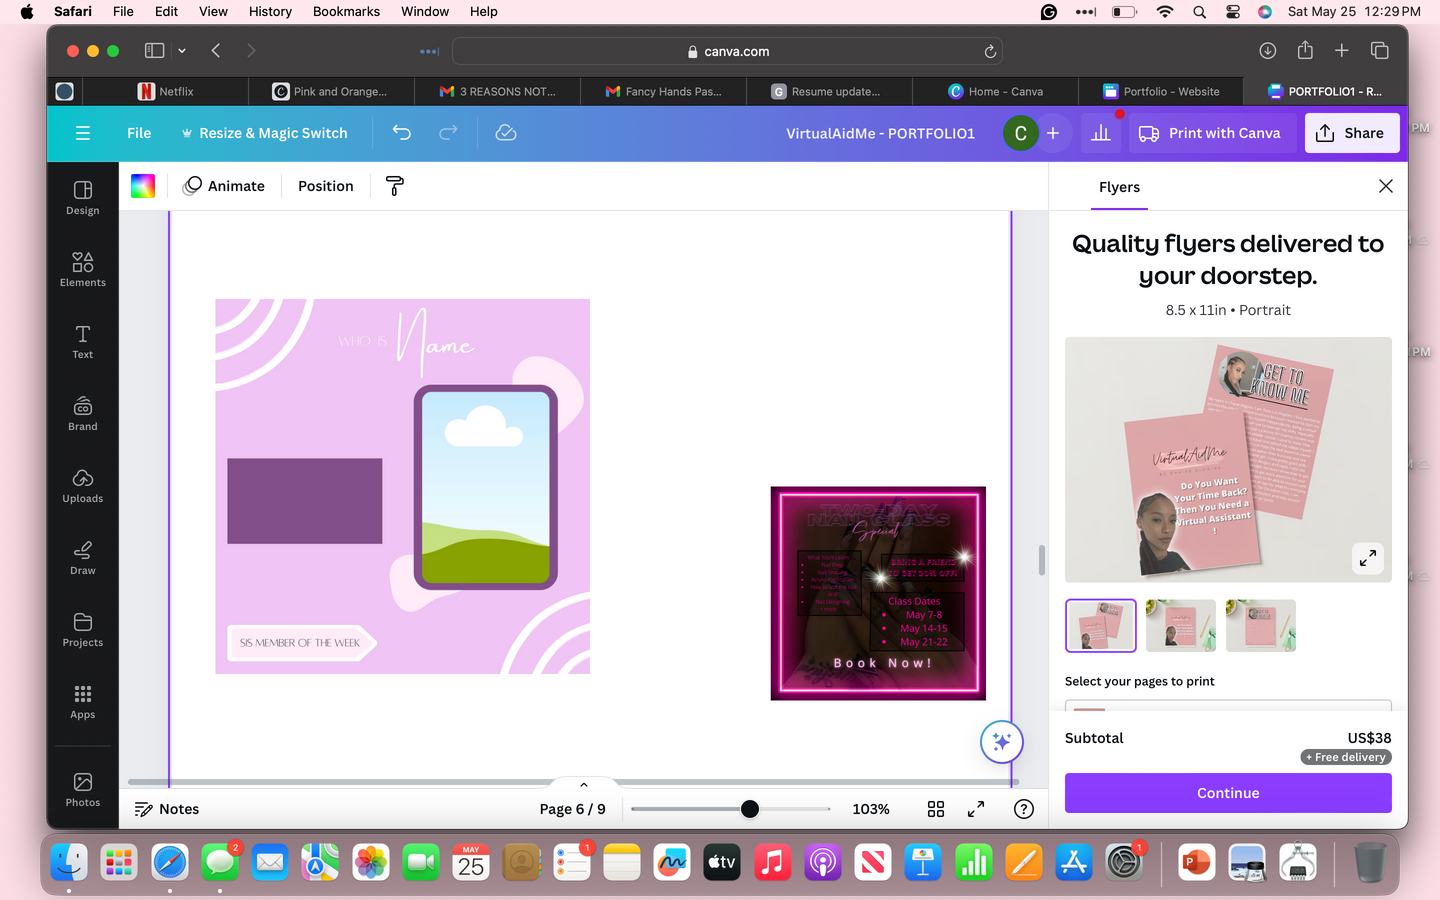This screenshot has height=900, width=1440.
Task: Click the undo arrow
Action: [x=402, y=133]
